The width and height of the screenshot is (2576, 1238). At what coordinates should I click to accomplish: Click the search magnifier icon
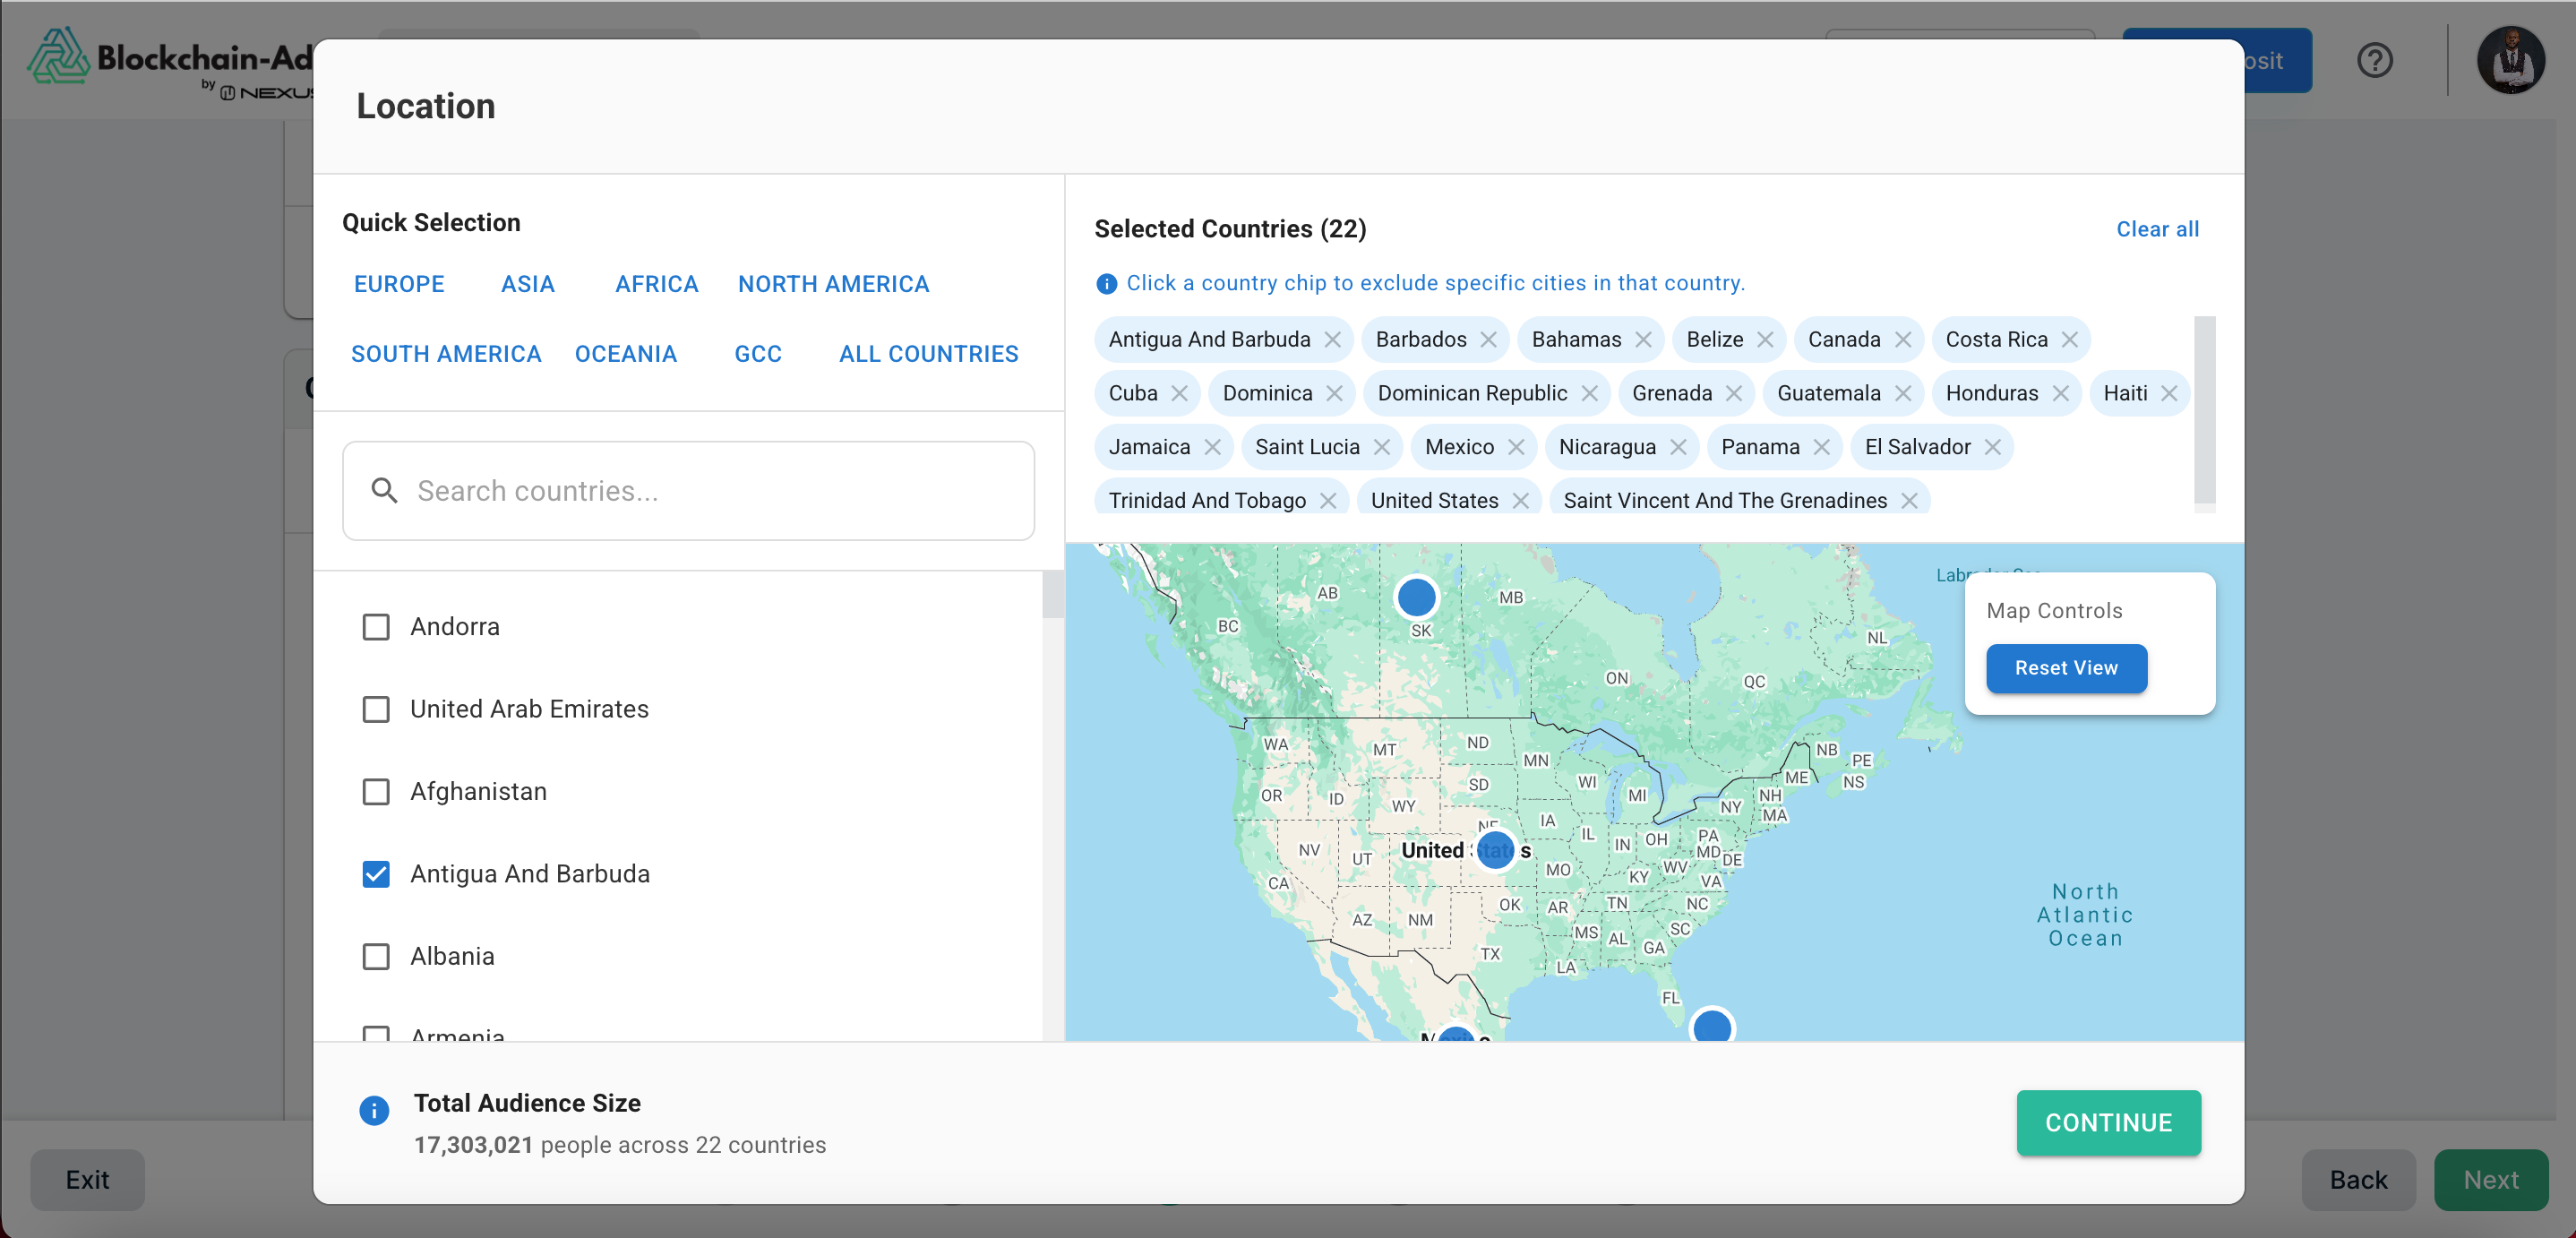384,491
